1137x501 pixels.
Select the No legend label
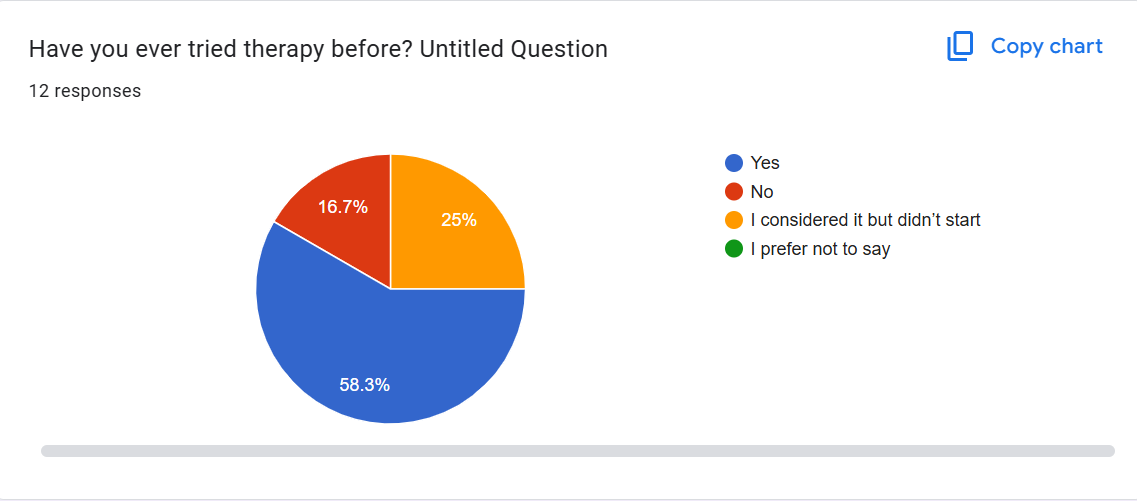point(762,192)
